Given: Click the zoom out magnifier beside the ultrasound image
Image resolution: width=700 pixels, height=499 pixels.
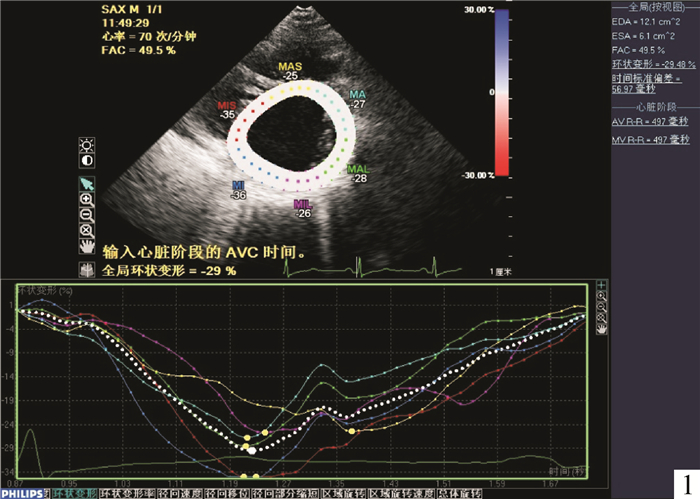Looking at the screenshot, I should point(87,214).
